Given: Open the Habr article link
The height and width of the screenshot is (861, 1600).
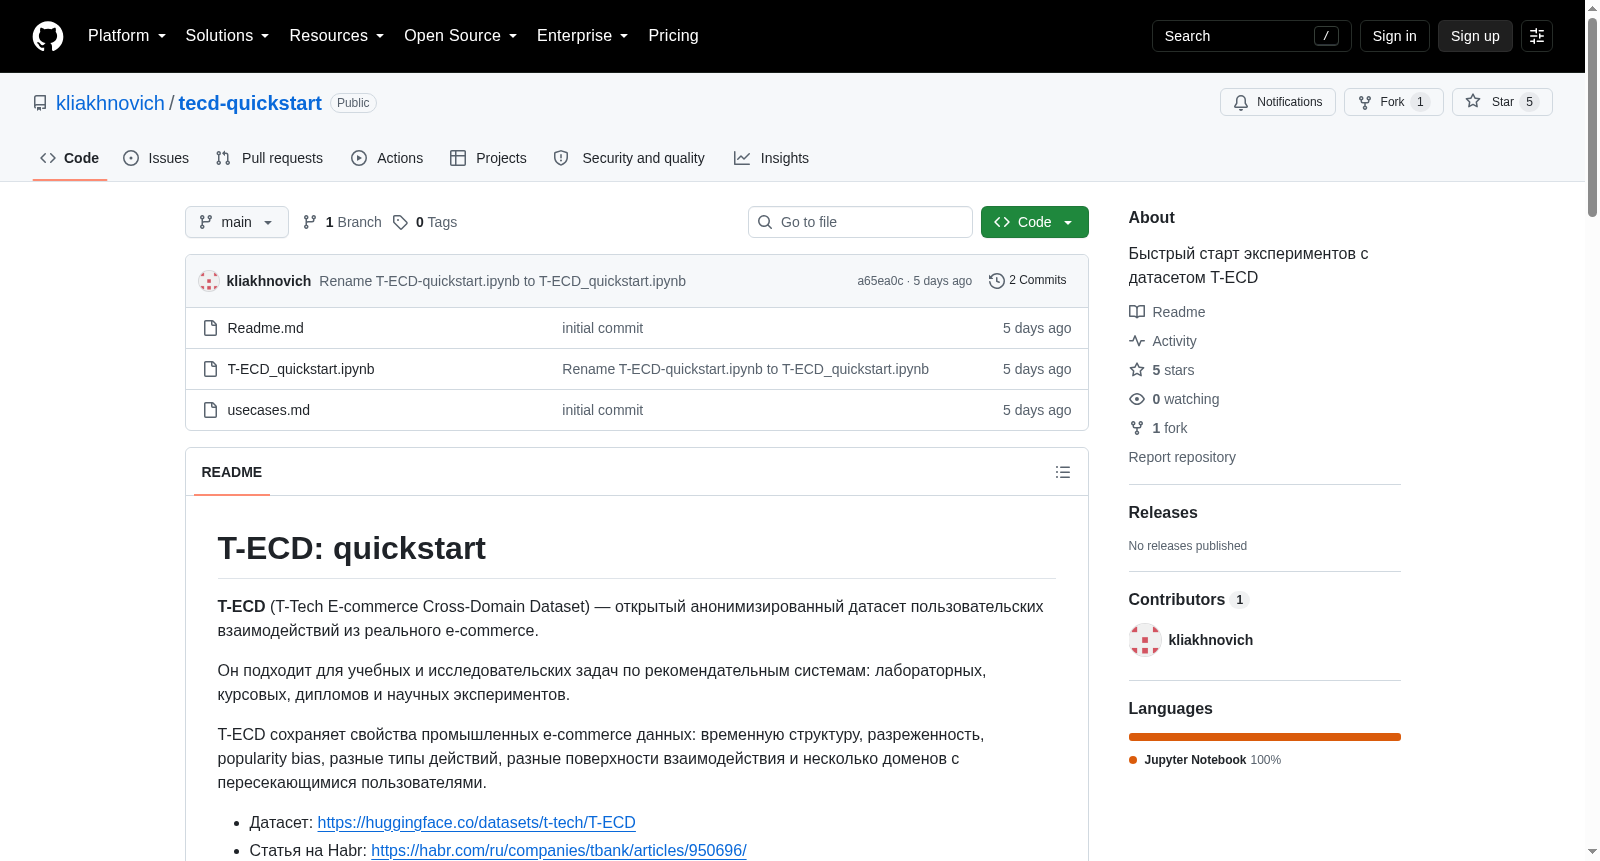Looking at the screenshot, I should click(x=559, y=850).
